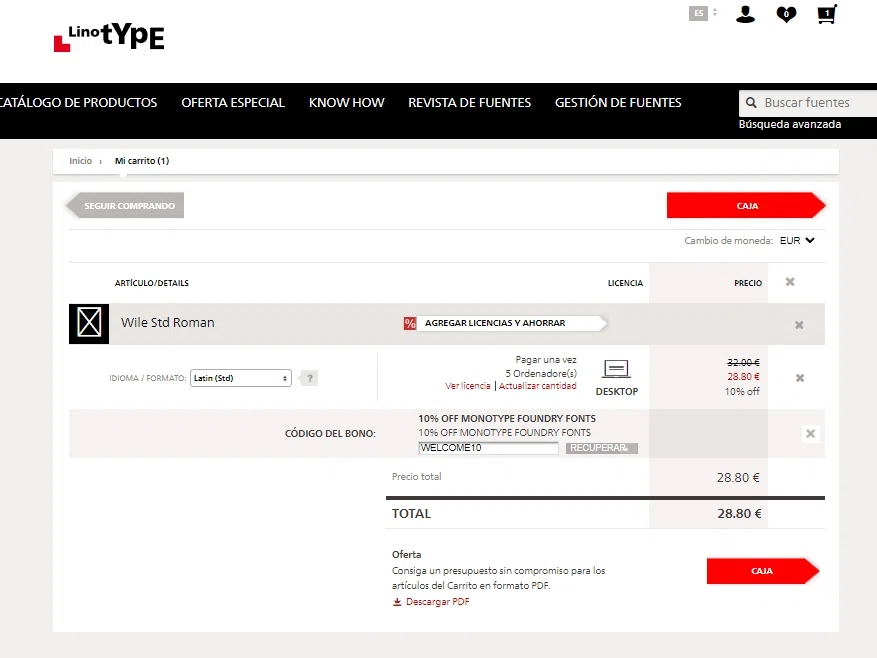This screenshot has height=658, width=877.
Task: Remove the WELCOME10 voucher code with X
Action: coord(810,434)
